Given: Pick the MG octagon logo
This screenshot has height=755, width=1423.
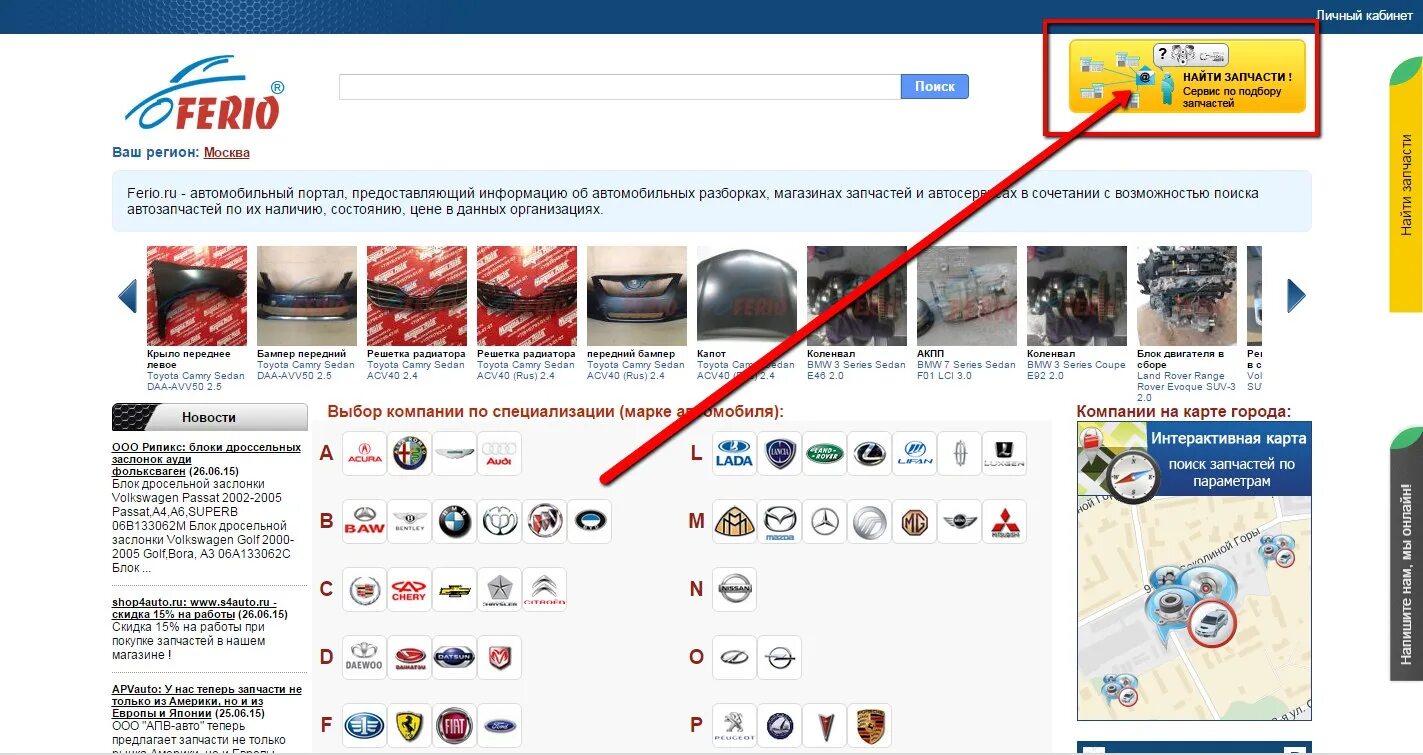Looking at the screenshot, I should point(914,522).
